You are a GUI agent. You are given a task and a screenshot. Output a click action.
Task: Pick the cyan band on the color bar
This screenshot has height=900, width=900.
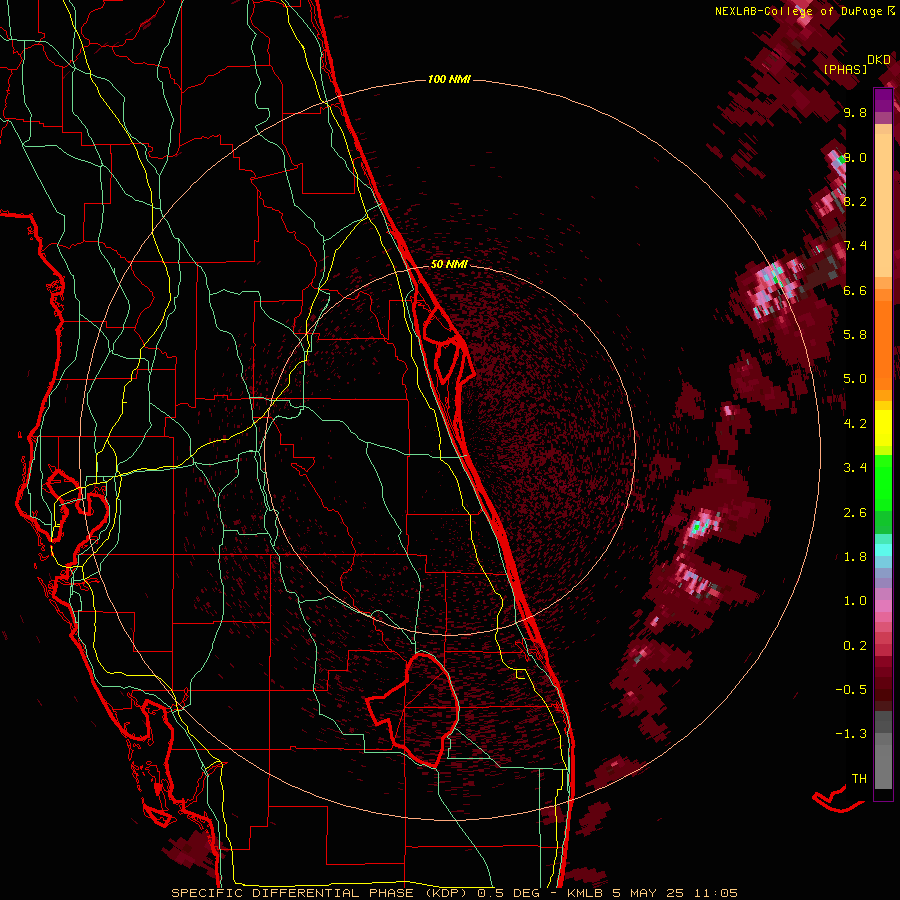pyautogui.click(x=883, y=550)
